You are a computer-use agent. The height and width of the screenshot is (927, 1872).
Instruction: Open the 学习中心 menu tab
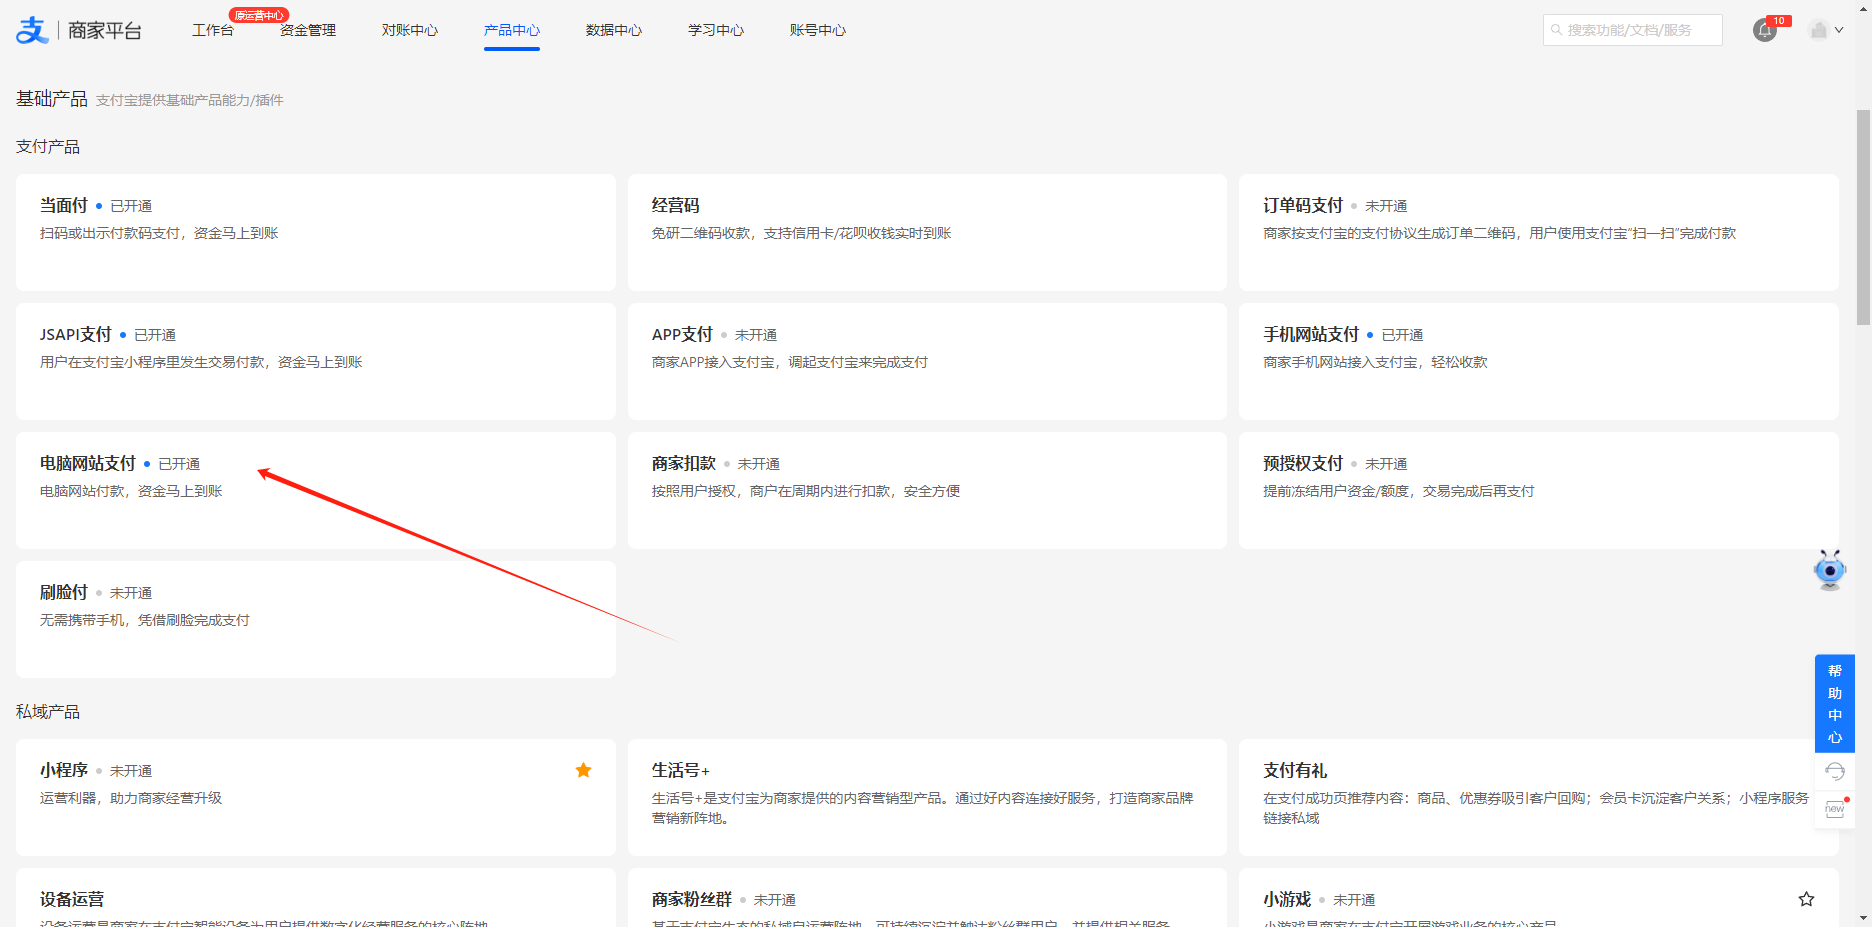(716, 30)
